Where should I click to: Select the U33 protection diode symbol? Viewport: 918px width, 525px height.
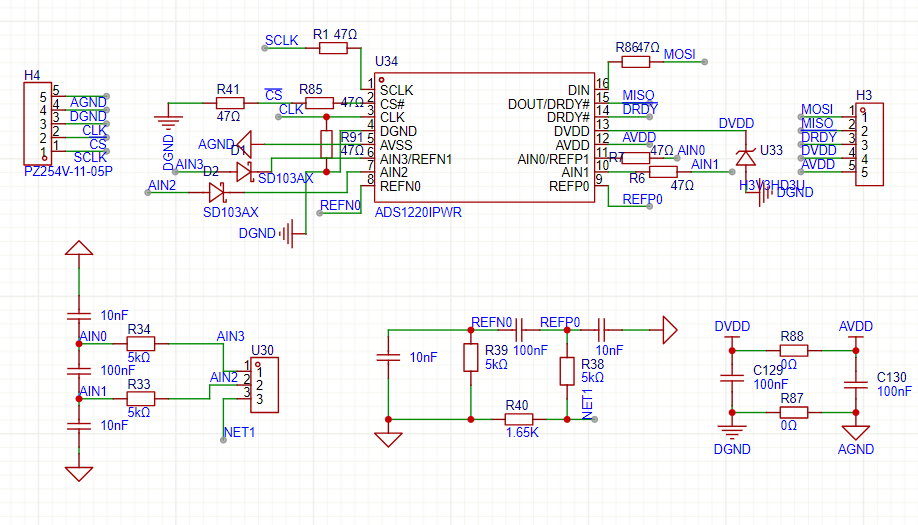click(744, 157)
